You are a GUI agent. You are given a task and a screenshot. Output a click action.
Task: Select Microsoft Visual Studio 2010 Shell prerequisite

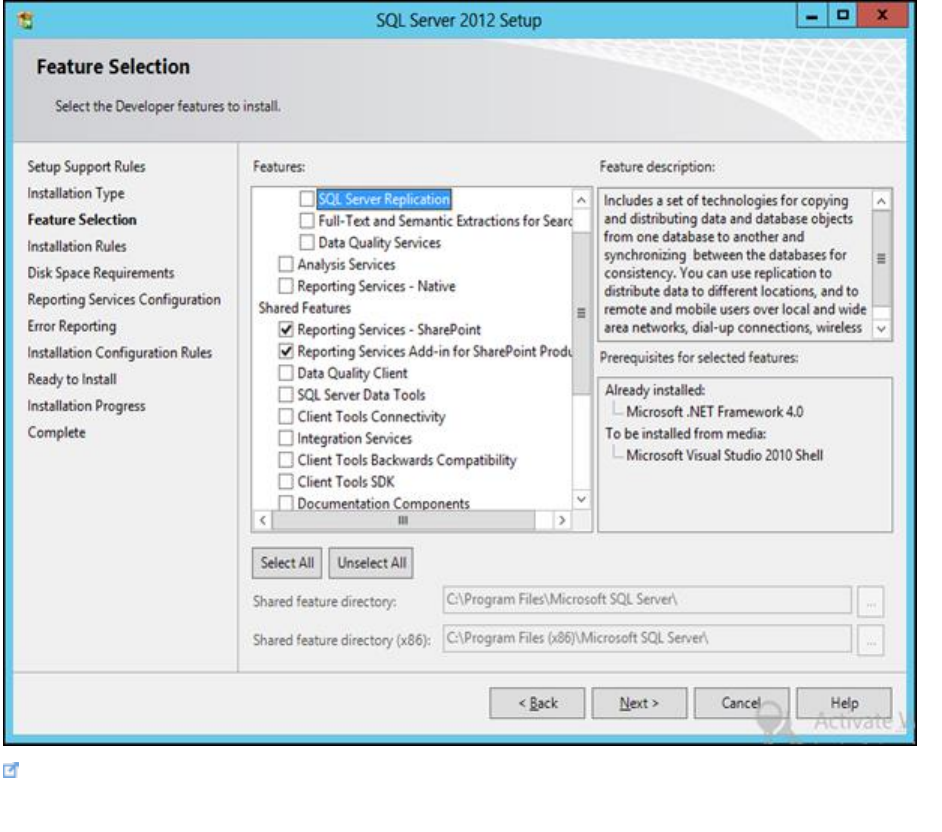725,455
